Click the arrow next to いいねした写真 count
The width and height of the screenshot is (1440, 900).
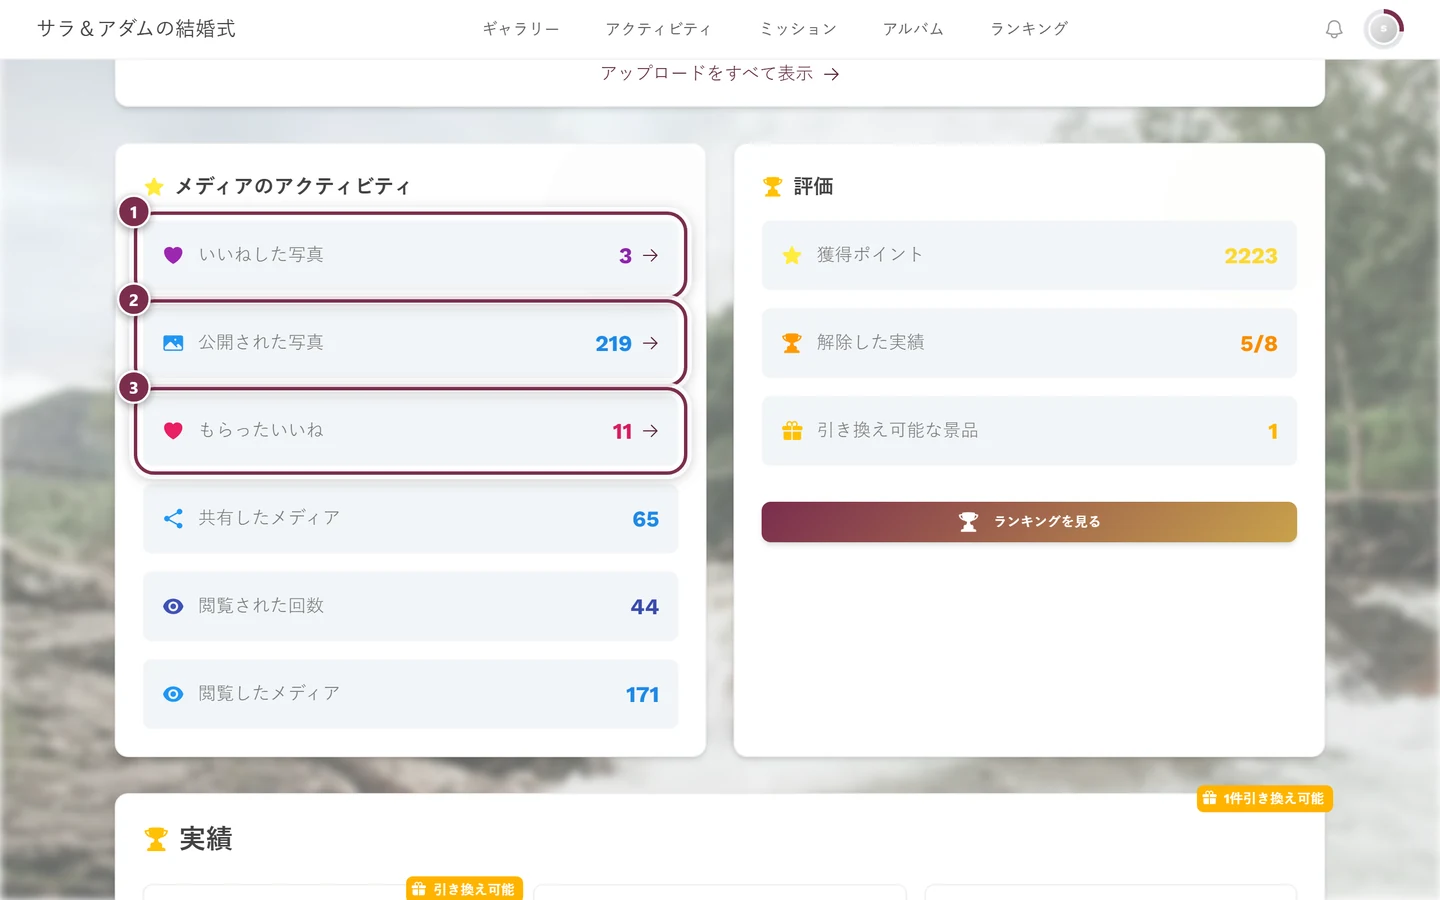click(651, 255)
